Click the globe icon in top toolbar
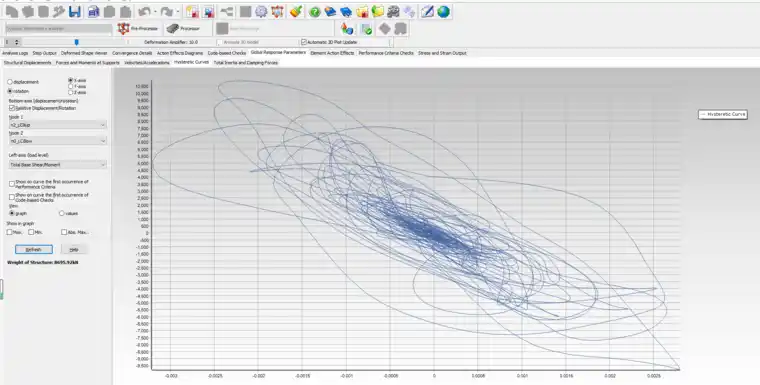Image resolution: width=760 pixels, height=385 pixels. [x=443, y=12]
